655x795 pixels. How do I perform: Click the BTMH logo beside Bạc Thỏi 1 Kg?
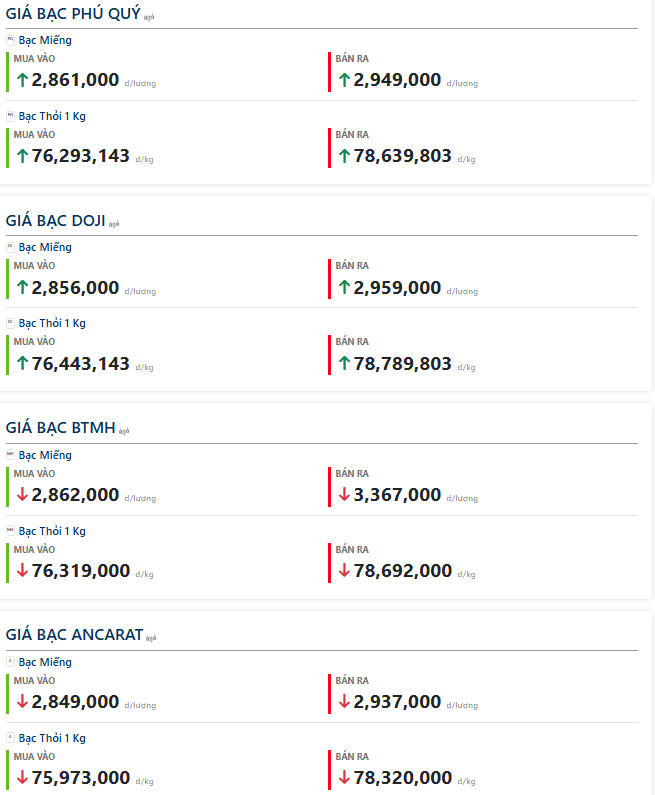coord(10,530)
